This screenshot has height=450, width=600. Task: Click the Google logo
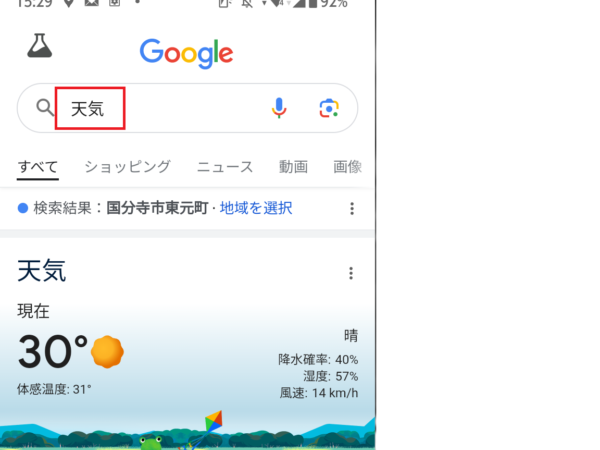click(186, 53)
